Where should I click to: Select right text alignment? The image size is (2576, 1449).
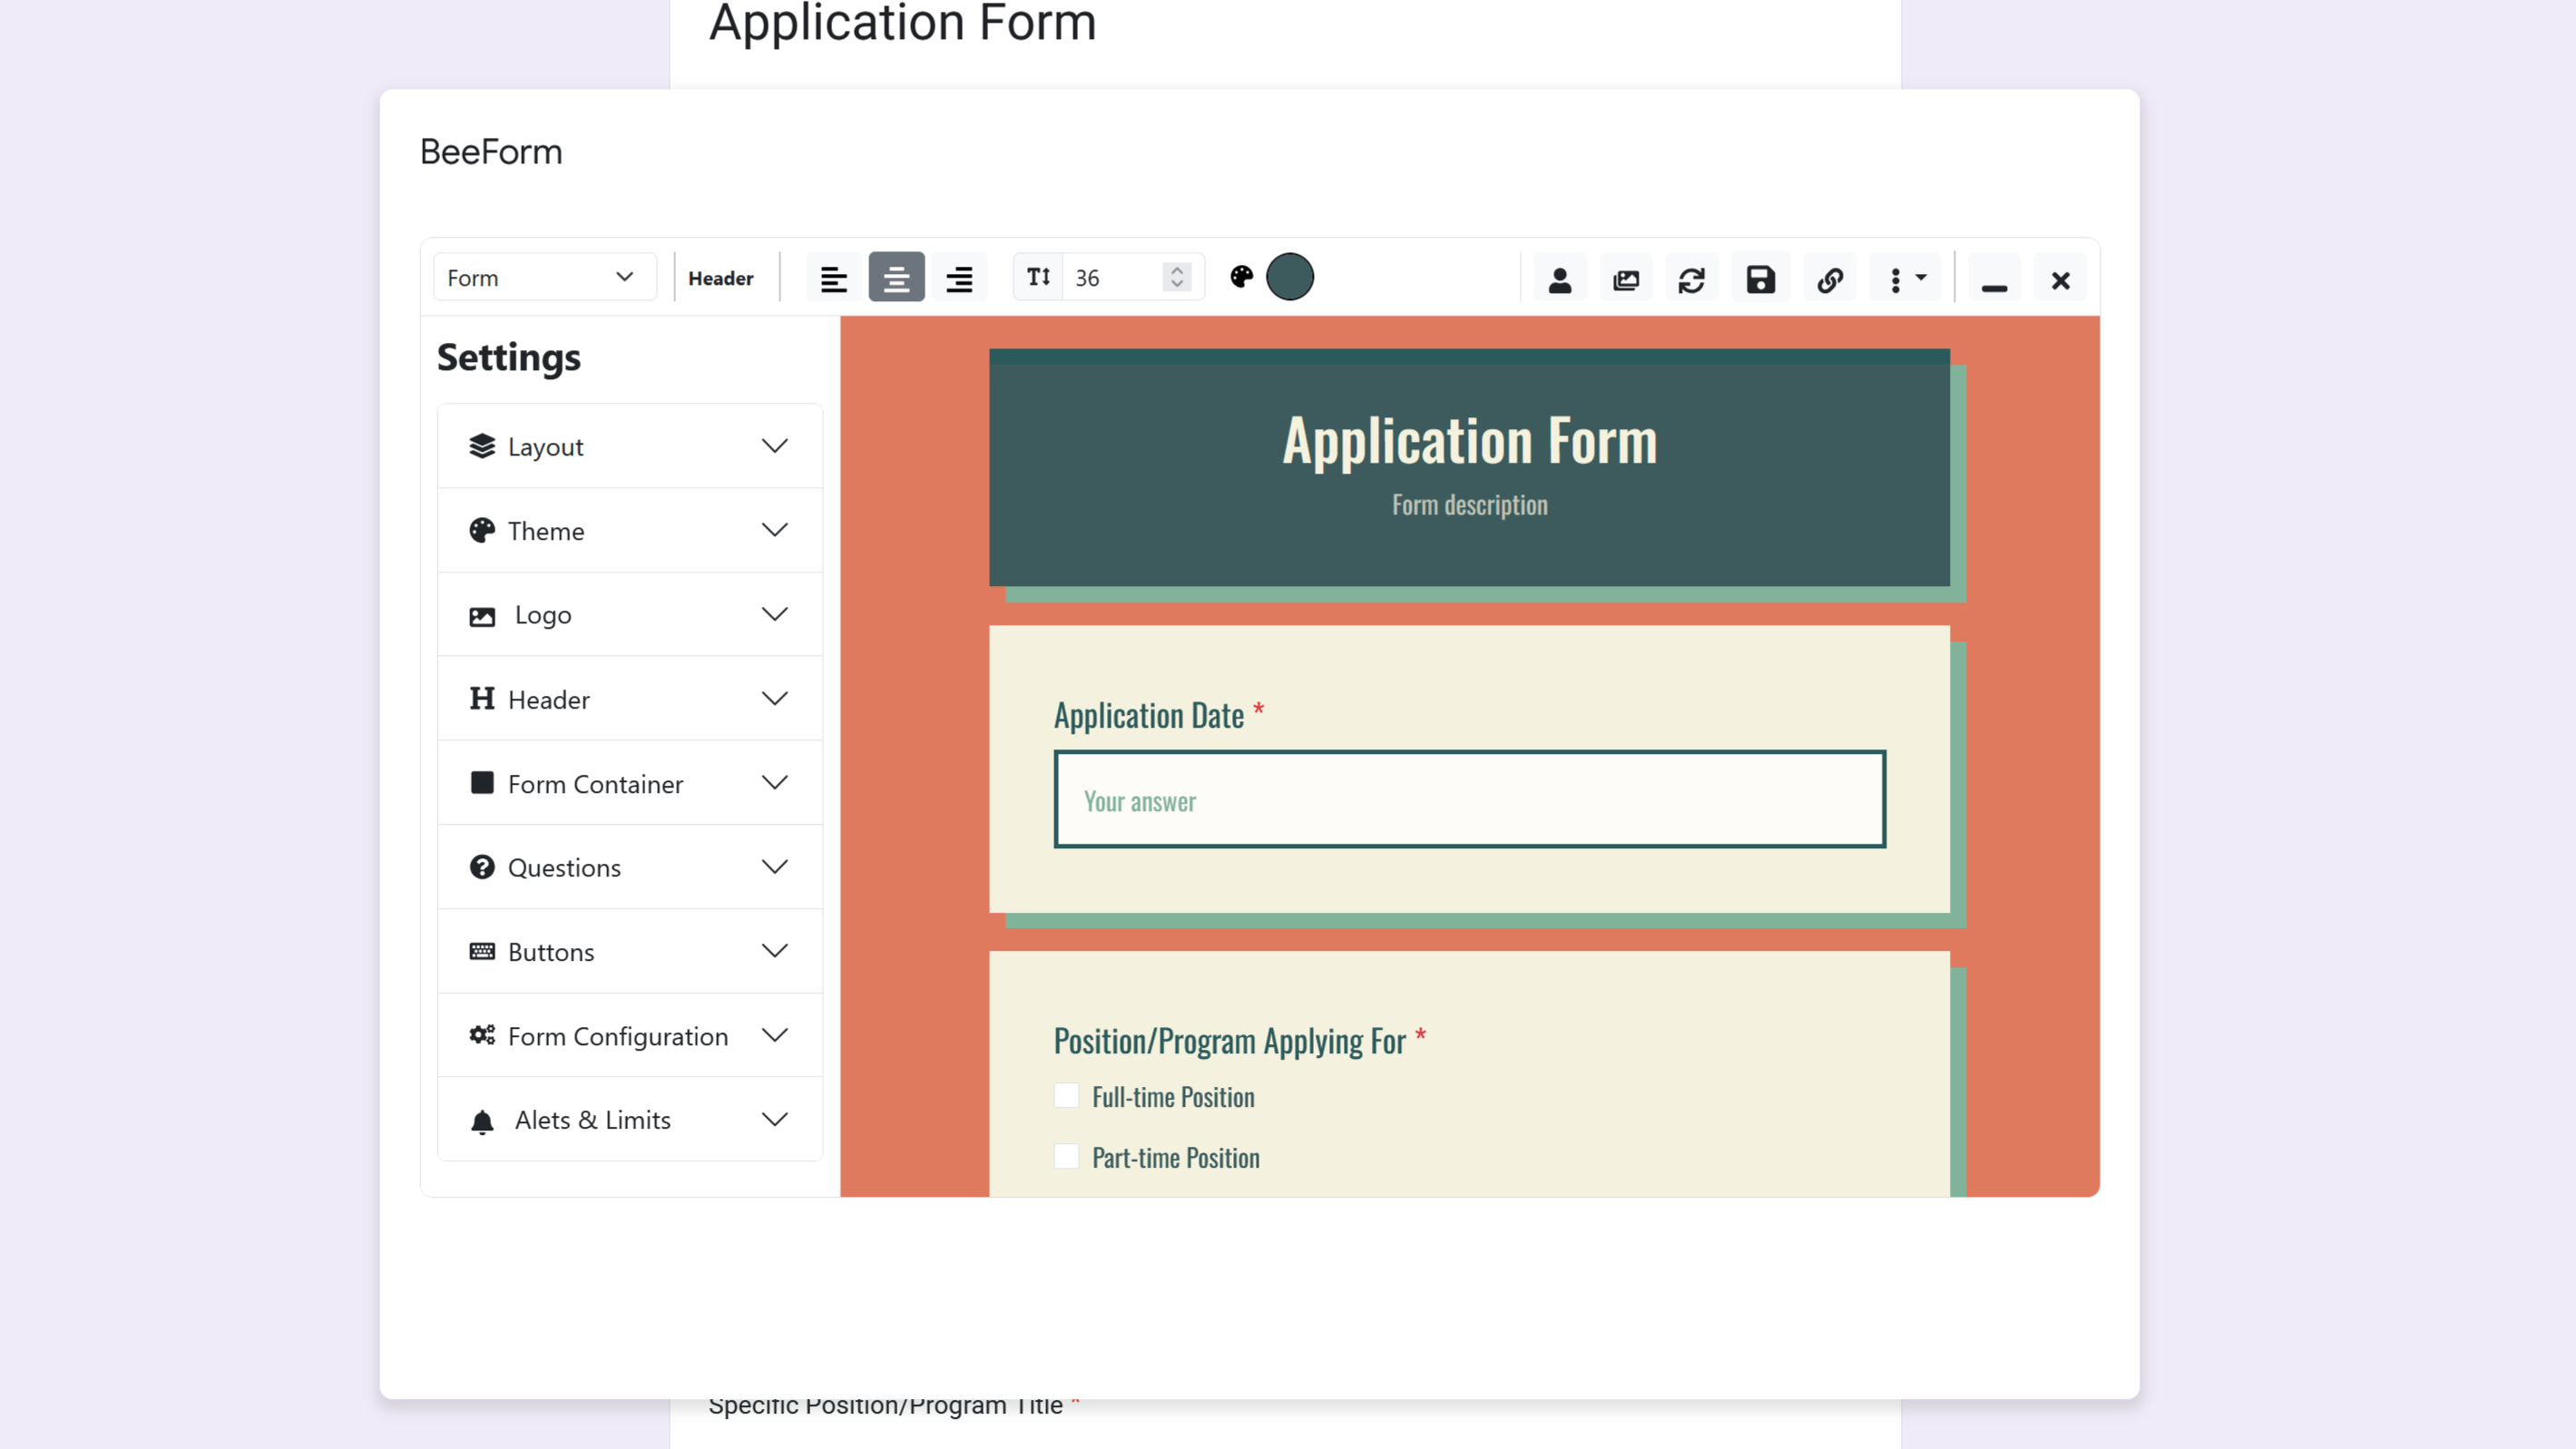[959, 277]
